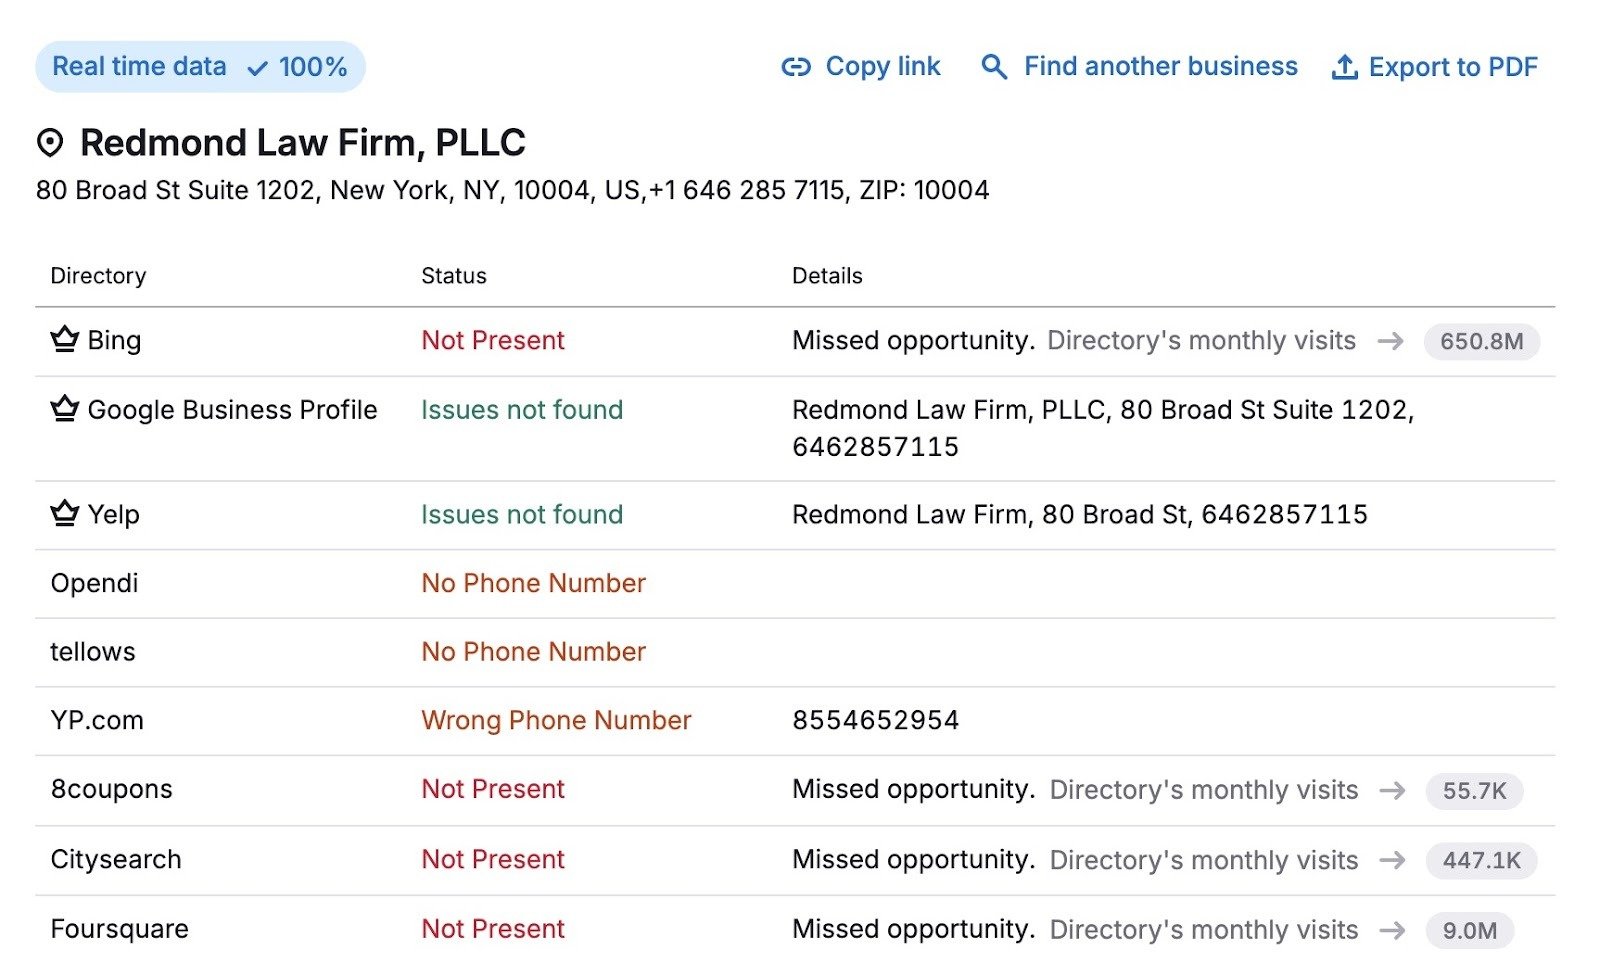
Task: Click the location pin beside Redmond Law Firm
Action: pyautogui.click(x=51, y=142)
